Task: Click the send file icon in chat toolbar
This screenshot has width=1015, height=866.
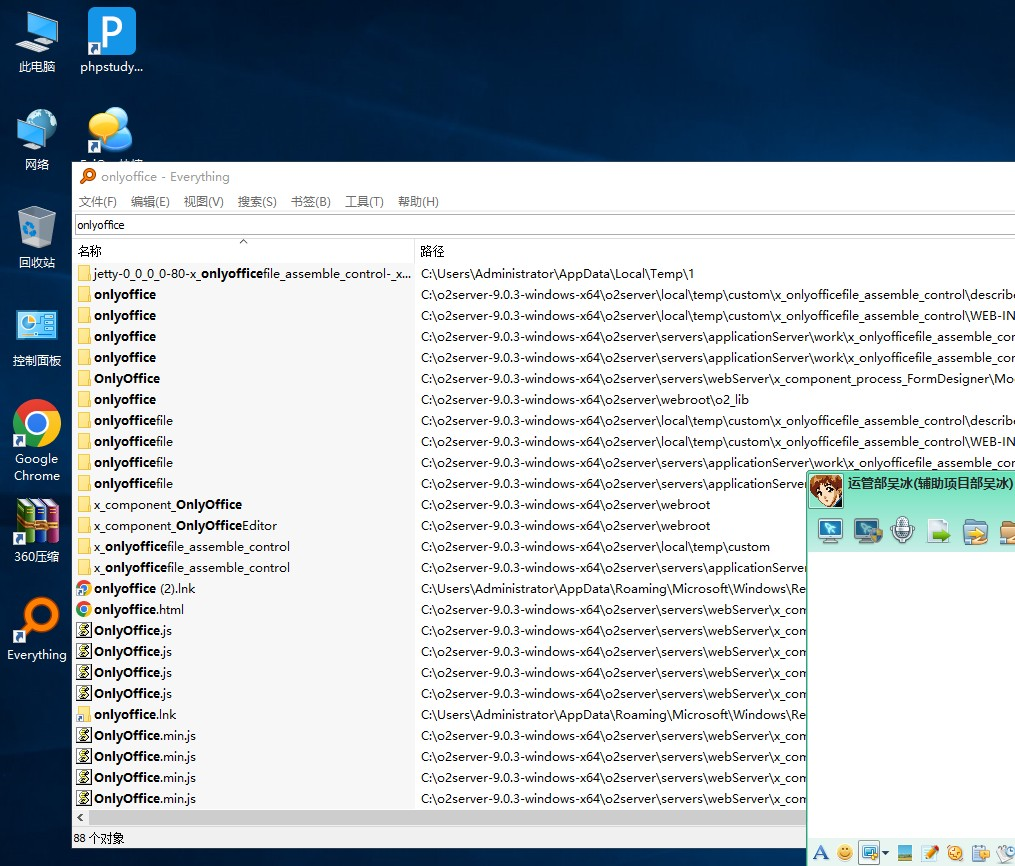Action: point(939,531)
